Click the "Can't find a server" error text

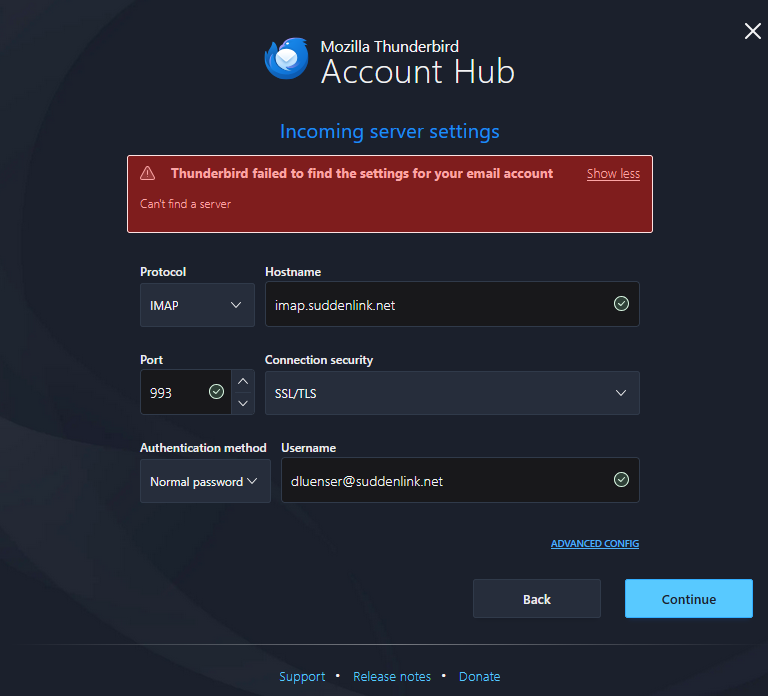click(x=185, y=204)
